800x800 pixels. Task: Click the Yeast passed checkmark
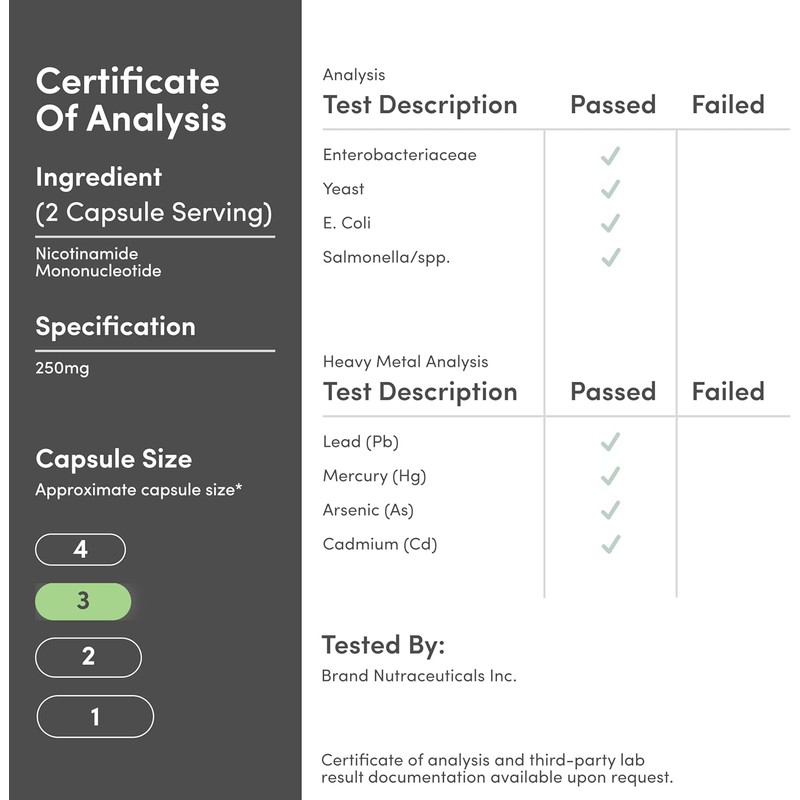click(611, 189)
